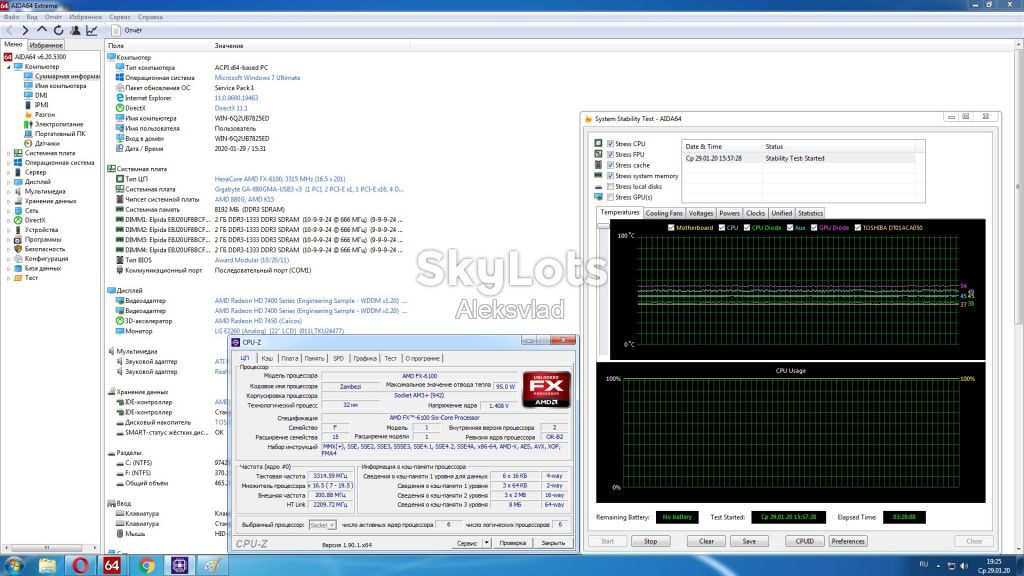The image size is (1024, 576).
Task: Open the Сервис menu
Action: [x=120, y=17]
